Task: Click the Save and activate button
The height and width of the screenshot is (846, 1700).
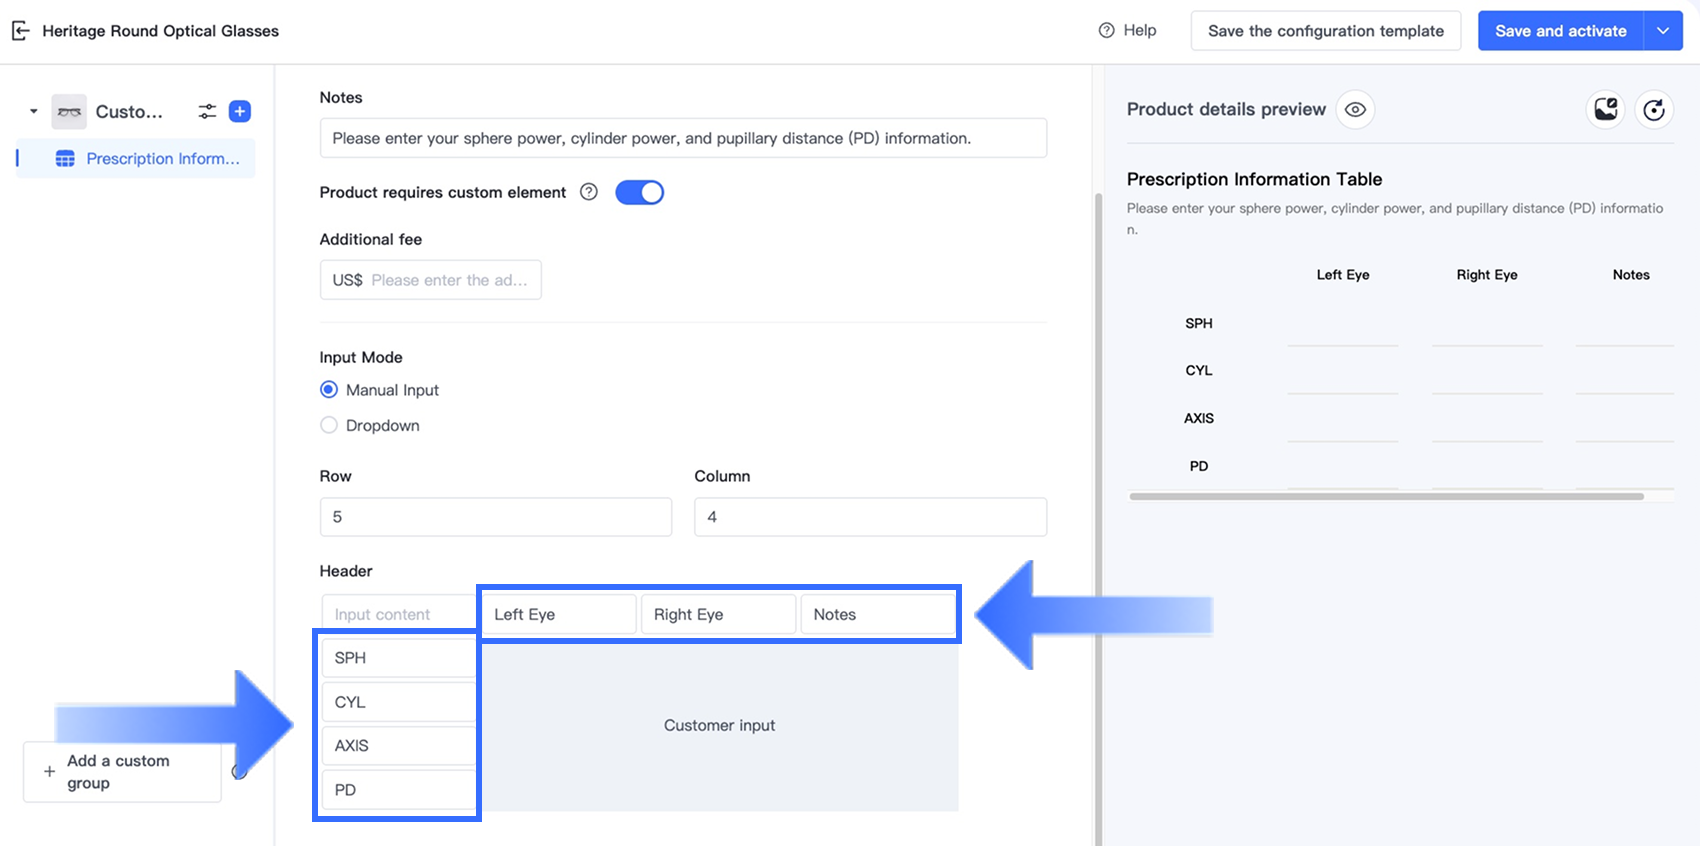Action: point(1560,31)
